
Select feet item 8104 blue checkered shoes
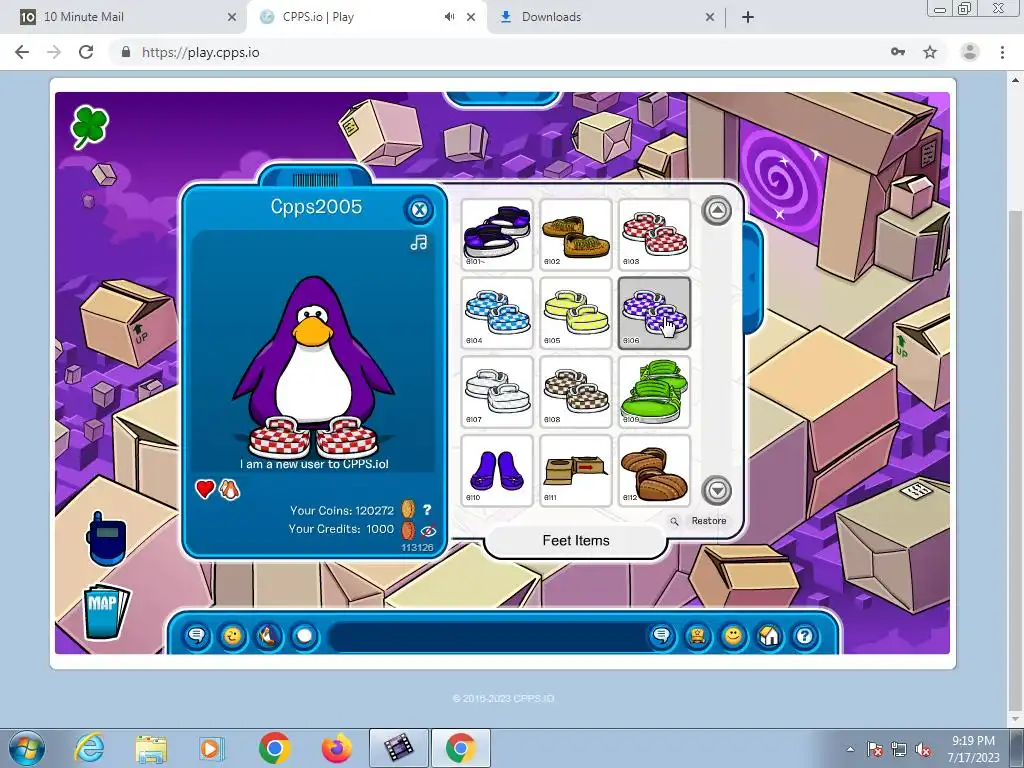click(x=497, y=313)
